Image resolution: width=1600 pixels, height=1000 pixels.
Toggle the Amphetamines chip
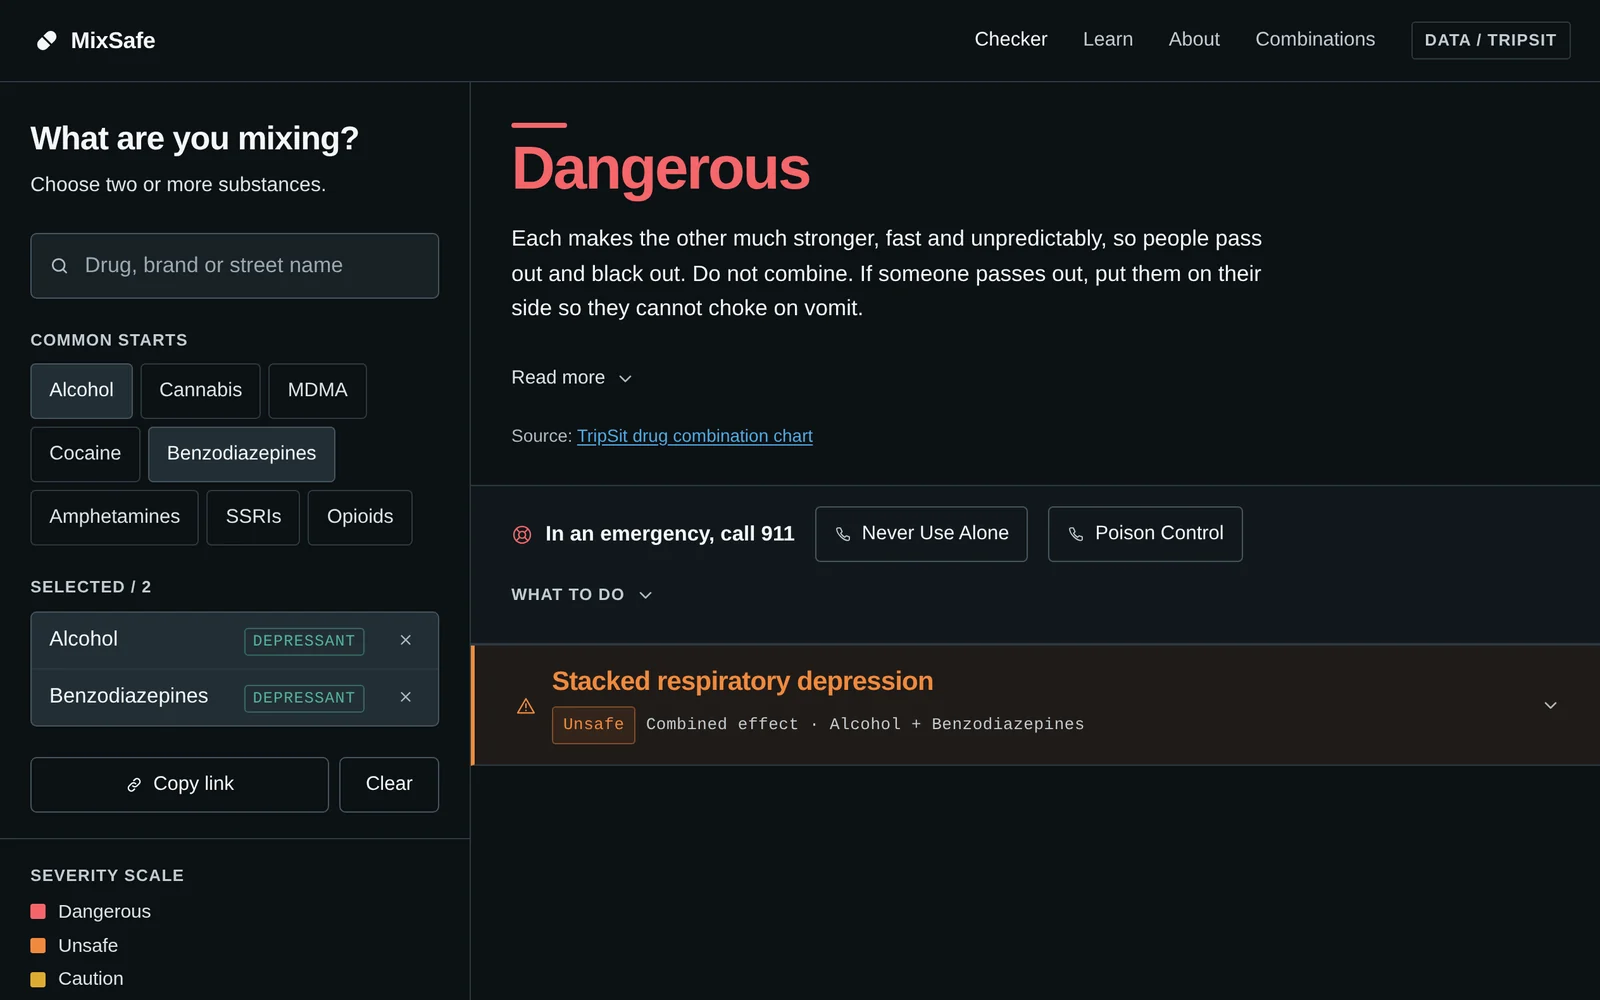point(114,517)
